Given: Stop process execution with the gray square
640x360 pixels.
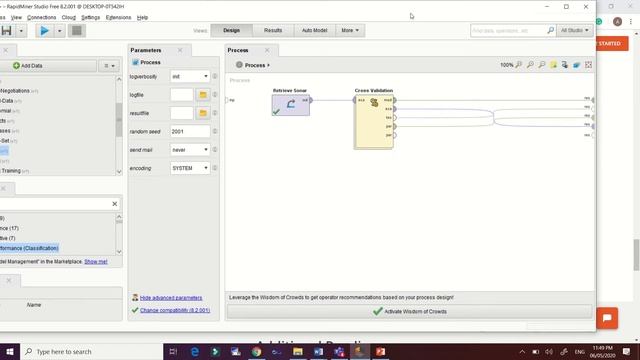Looking at the screenshot, I should [x=76, y=31].
